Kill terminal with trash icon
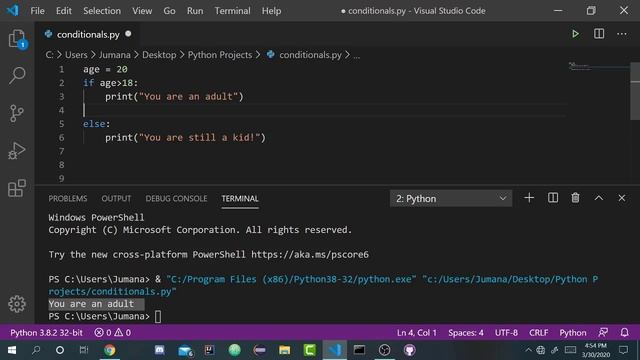 point(576,198)
